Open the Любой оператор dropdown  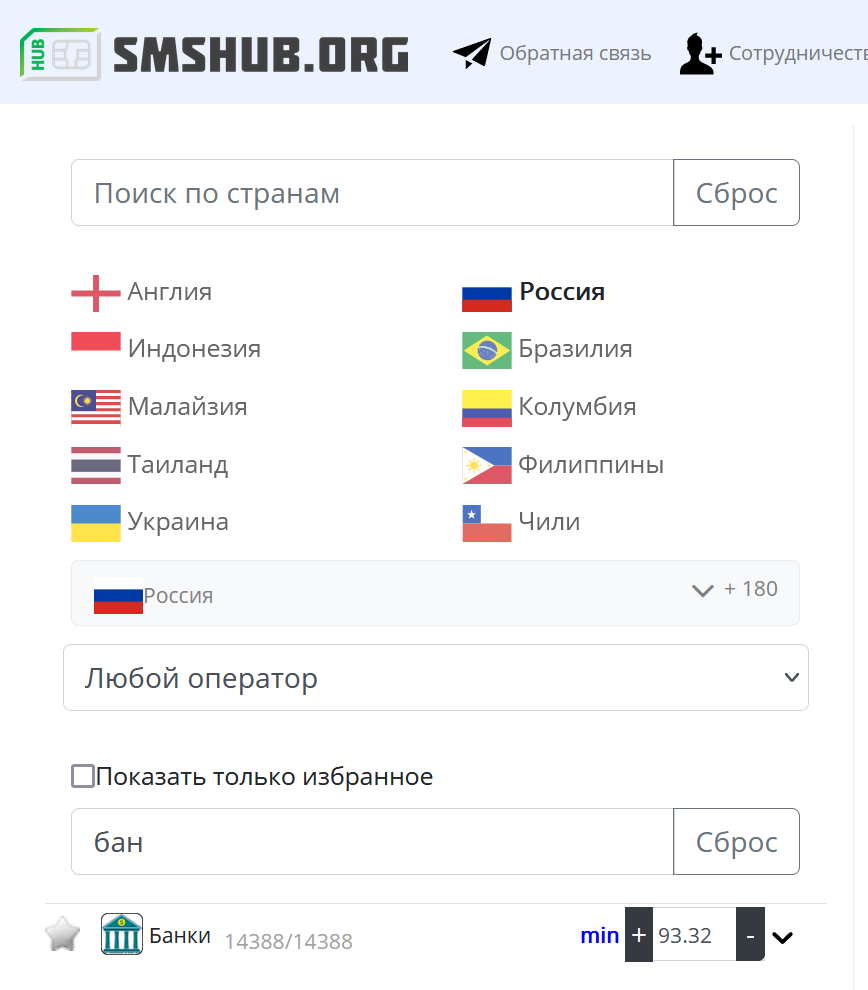[436, 677]
